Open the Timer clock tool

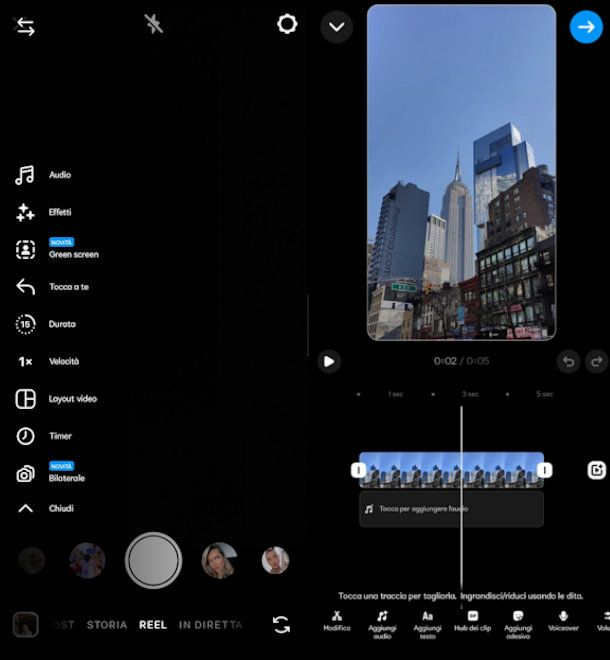pyautogui.click(x=26, y=436)
